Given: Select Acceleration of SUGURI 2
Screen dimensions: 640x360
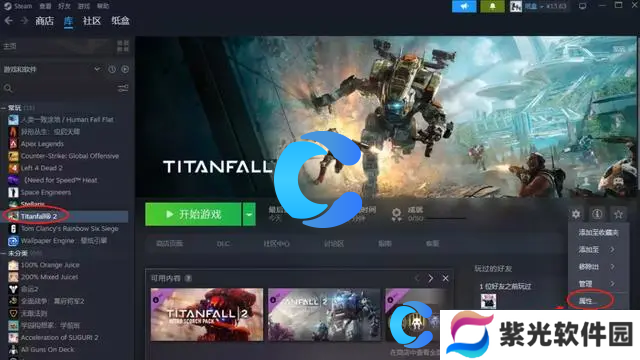Looking at the screenshot, I should (60, 338).
